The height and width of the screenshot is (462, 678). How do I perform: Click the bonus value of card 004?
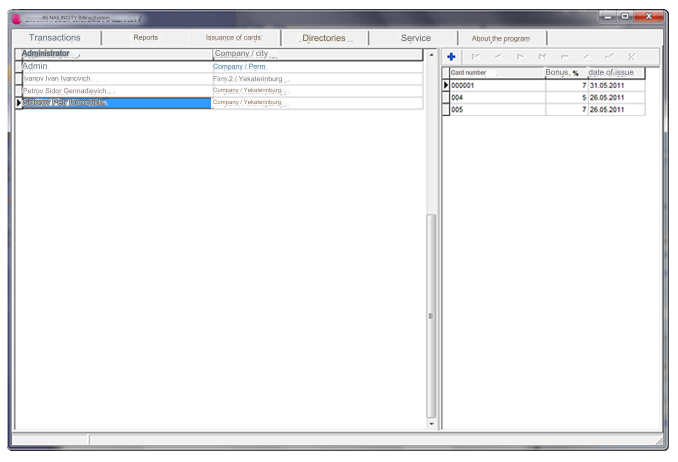click(566, 98)
